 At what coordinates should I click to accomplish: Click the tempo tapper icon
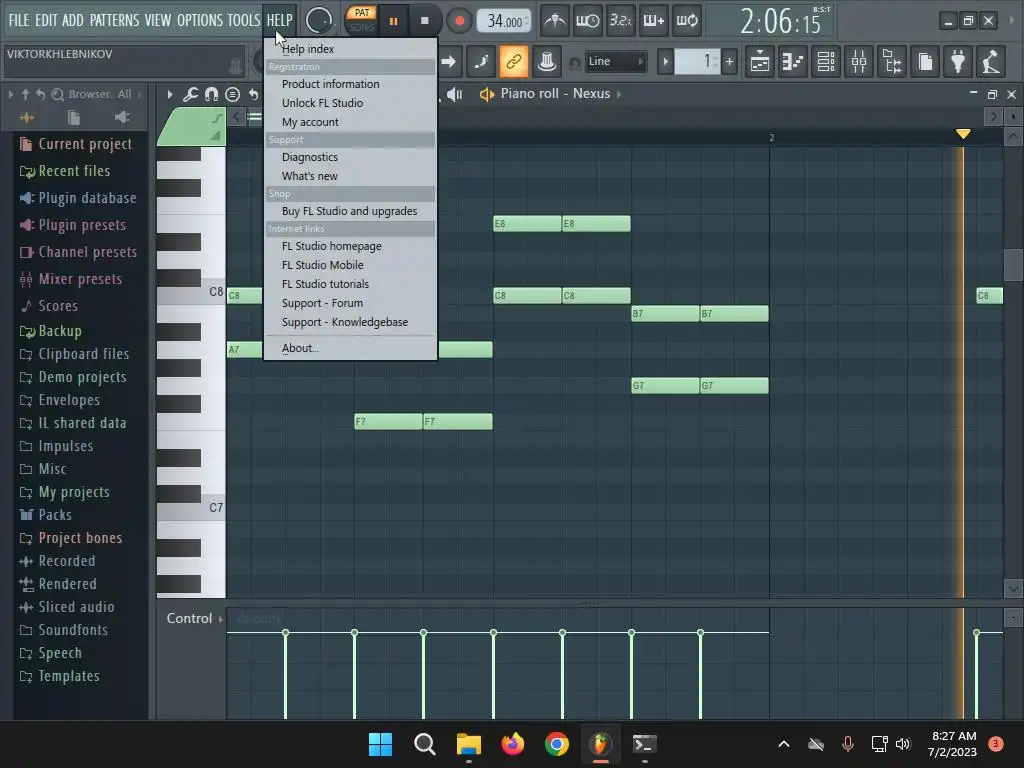point(991,62)
